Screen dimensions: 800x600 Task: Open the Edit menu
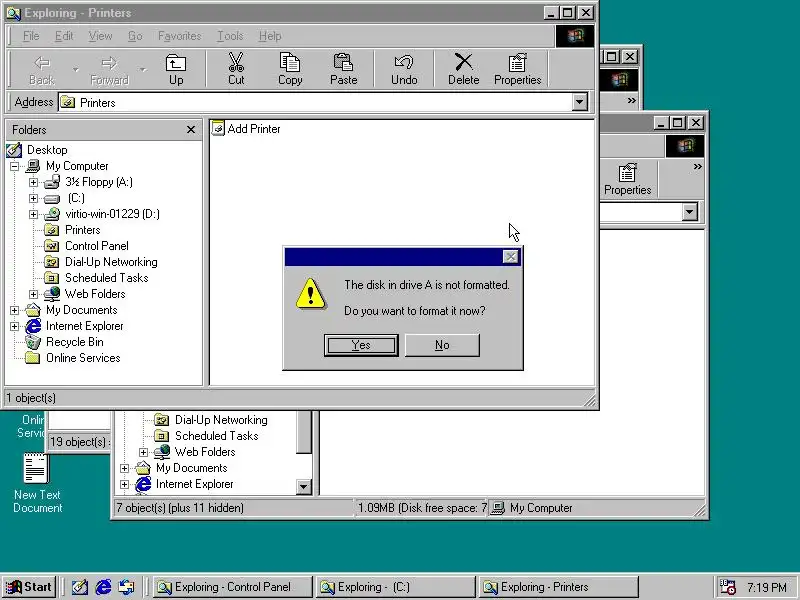point(64,36)
